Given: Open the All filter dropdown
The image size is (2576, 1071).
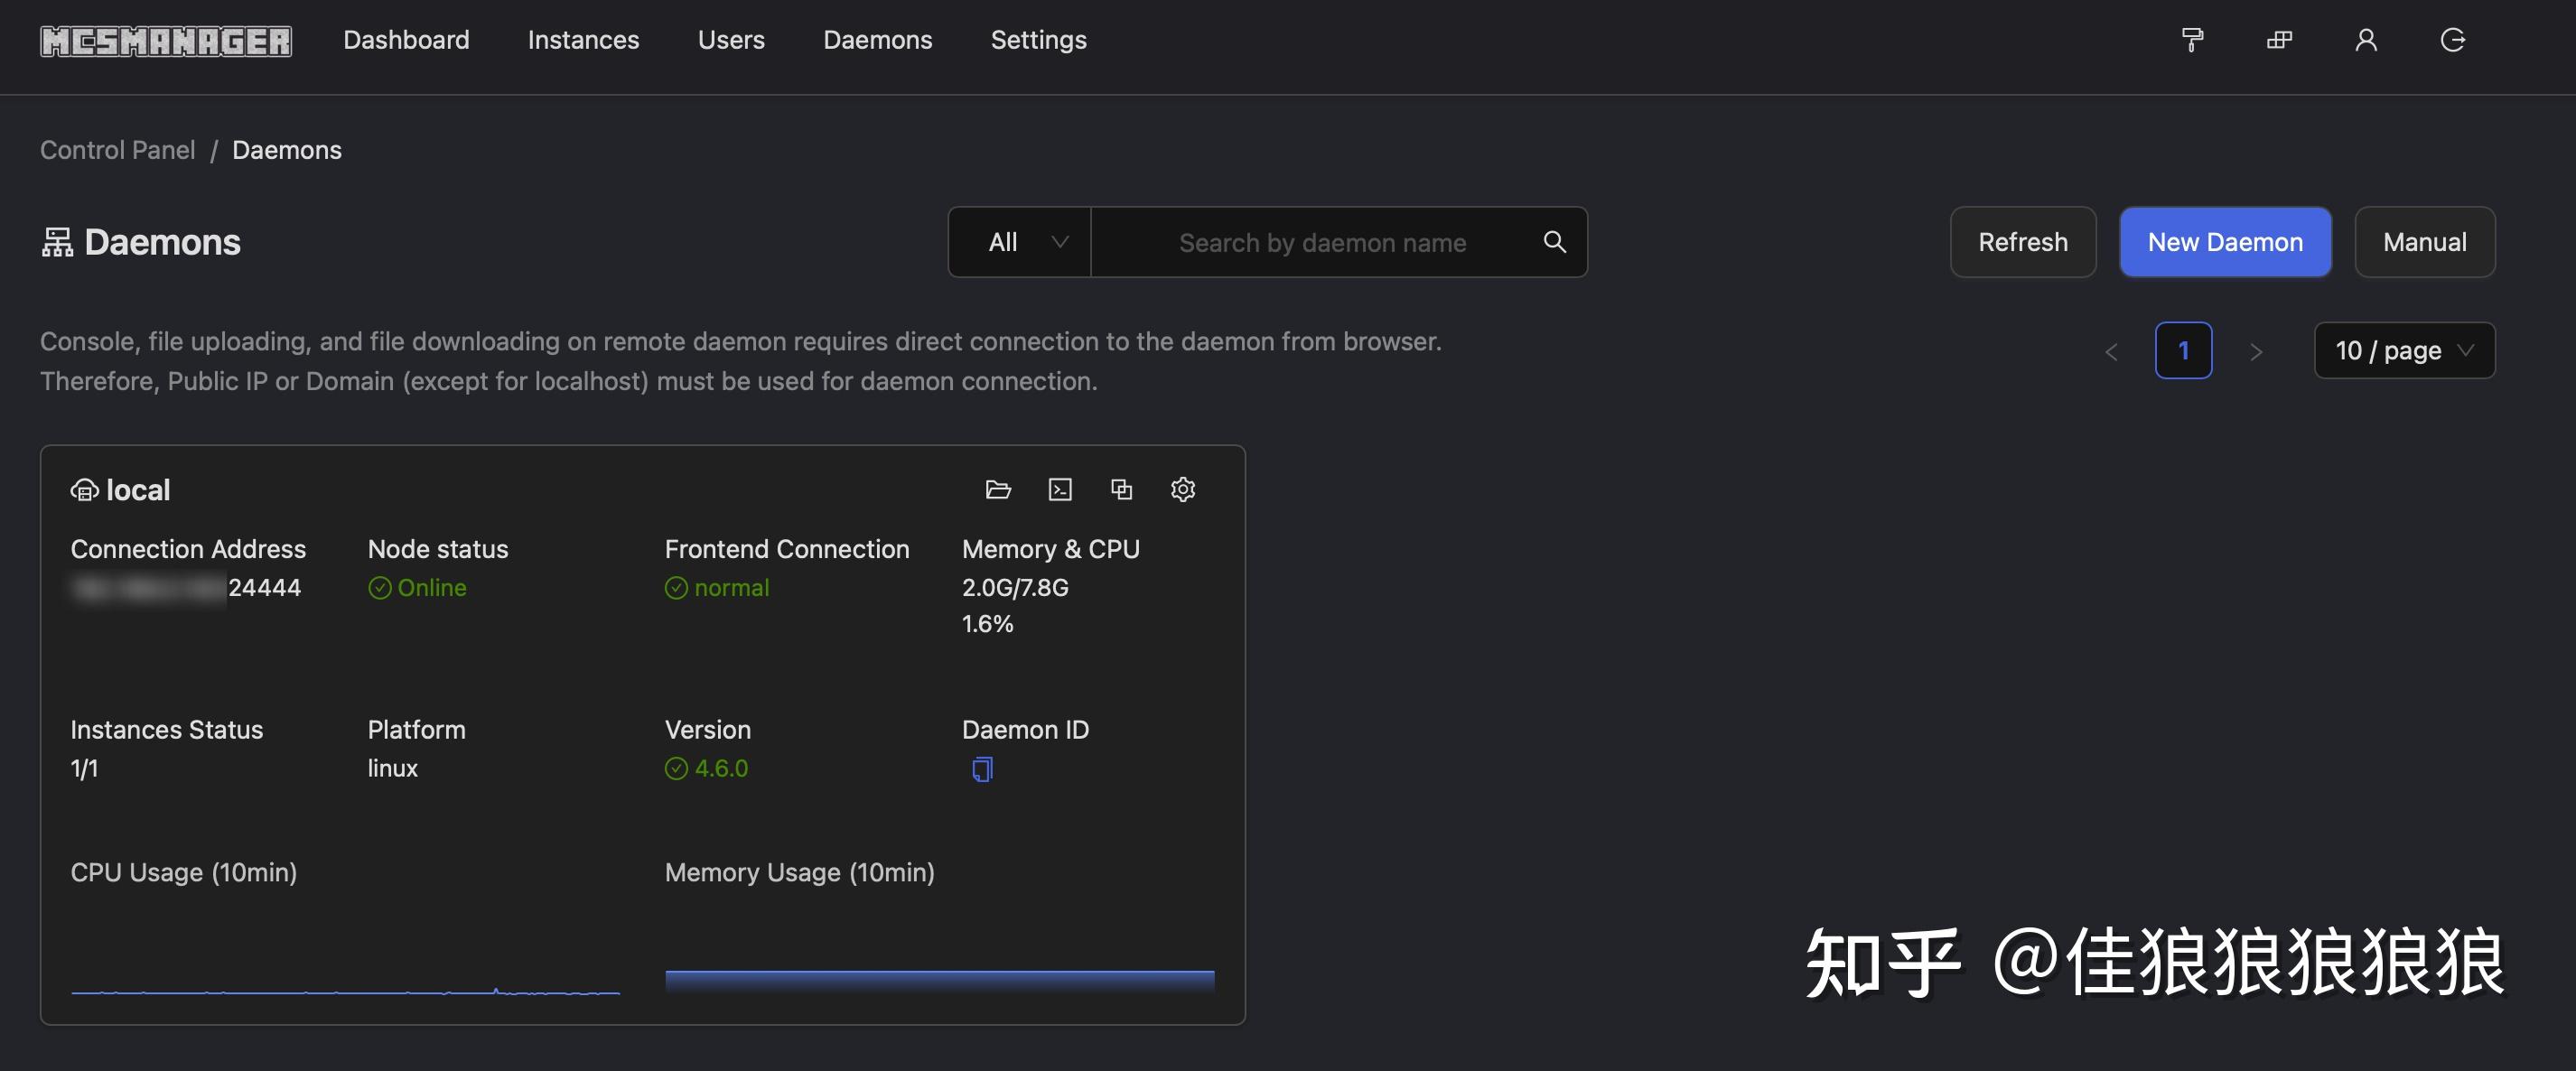Looking at the screenshot, I should pos(1019,242).
